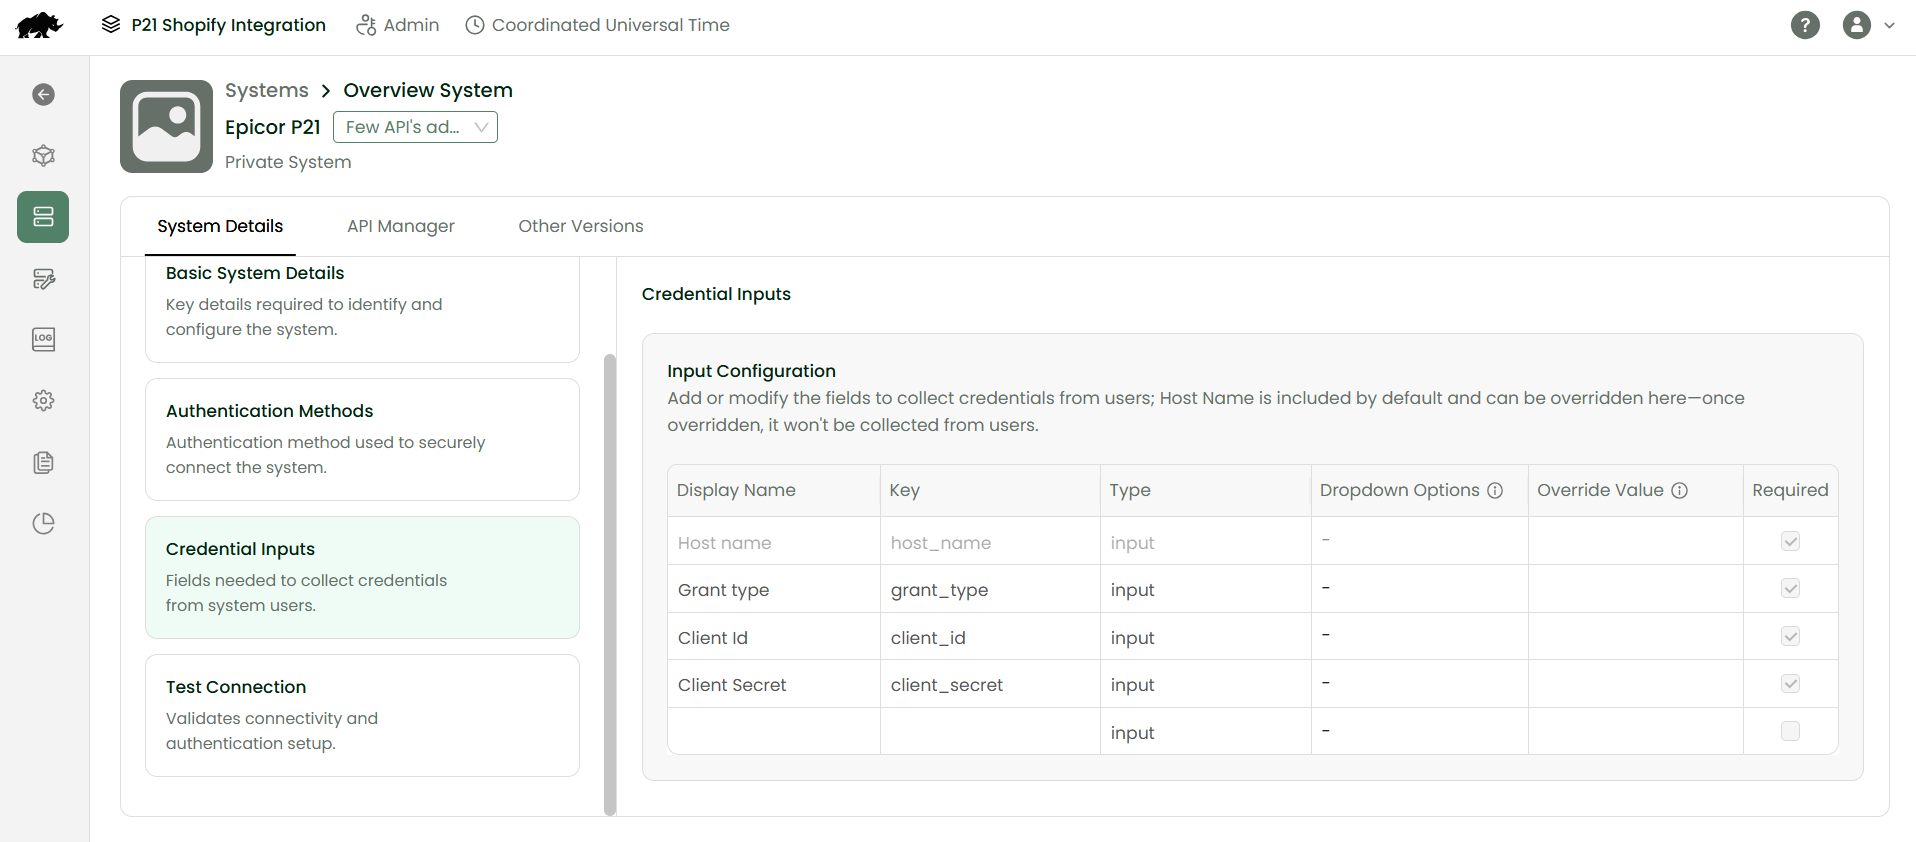The height and width of the screenshot is (842, 1916).
Task: Select the Systems server icon in sidebar
Action: coord(43,217)
